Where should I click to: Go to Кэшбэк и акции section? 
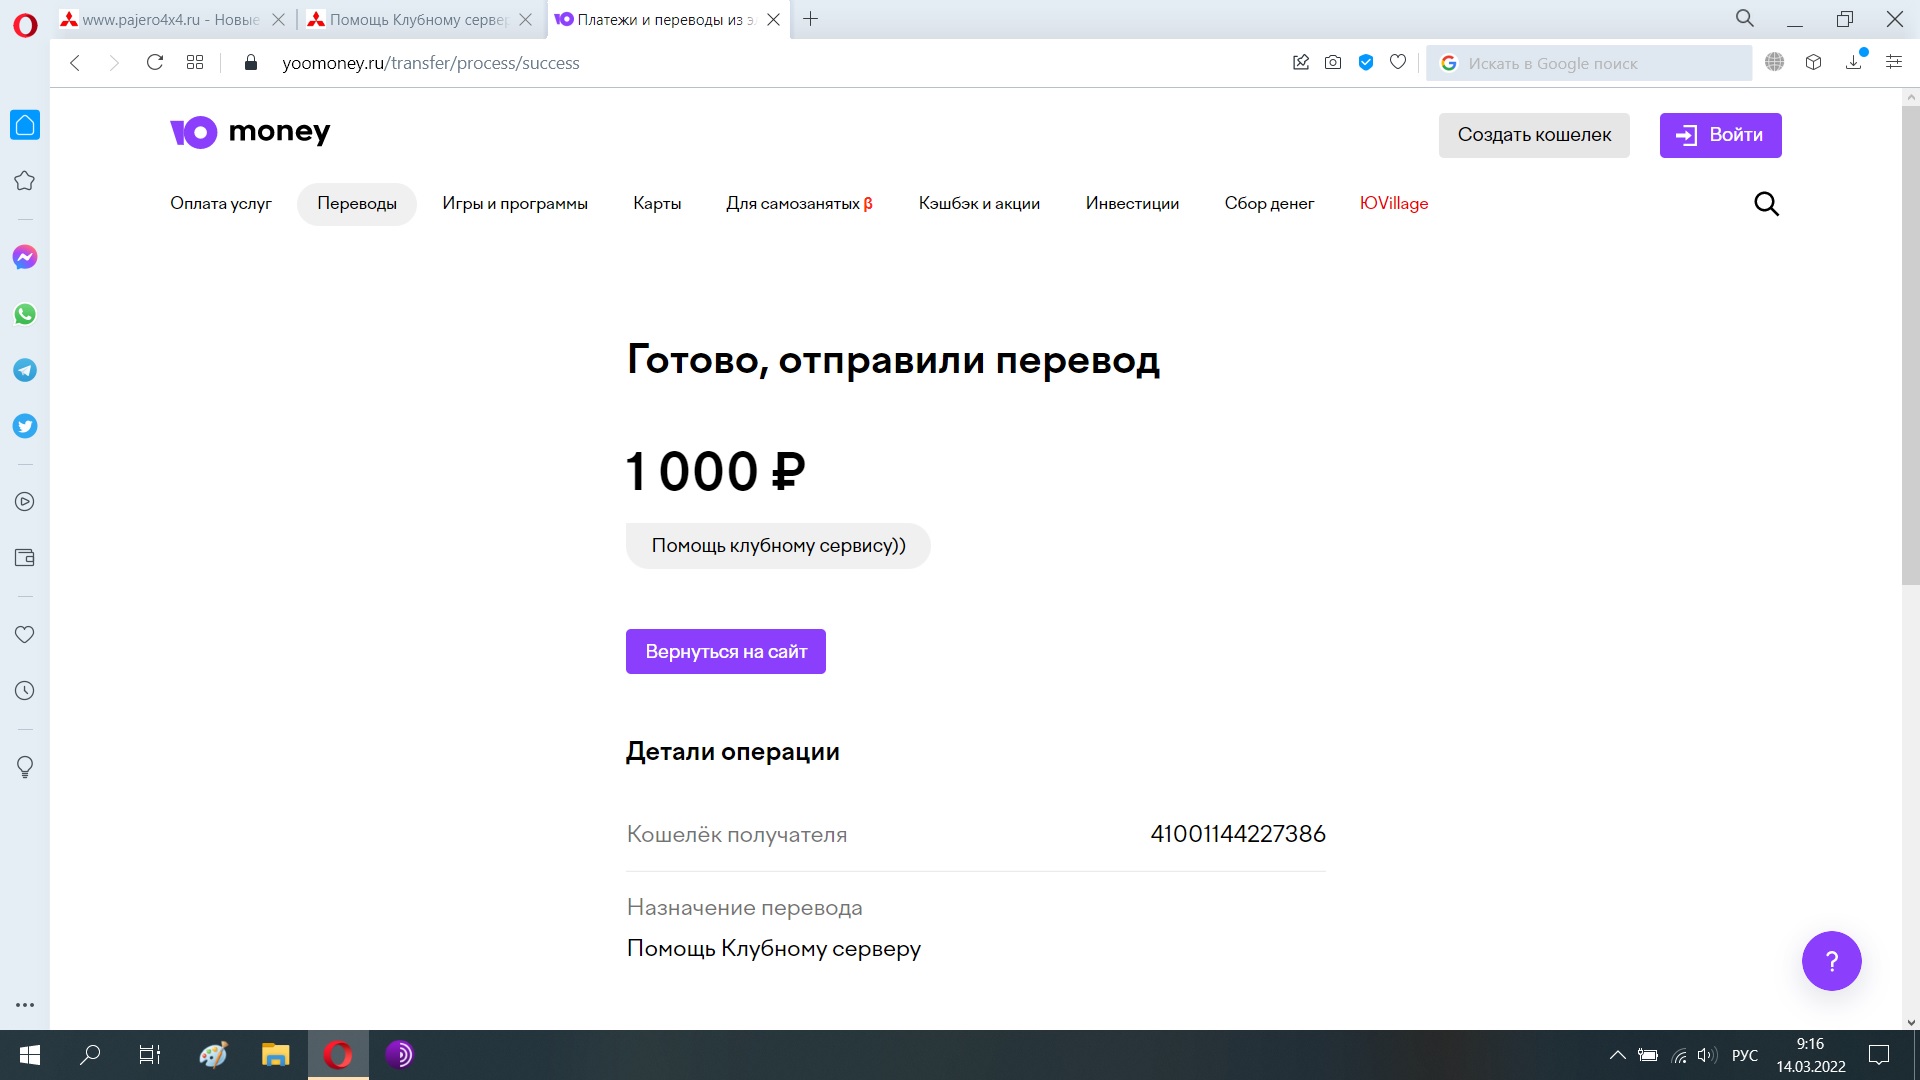click(x=979, y=204)
